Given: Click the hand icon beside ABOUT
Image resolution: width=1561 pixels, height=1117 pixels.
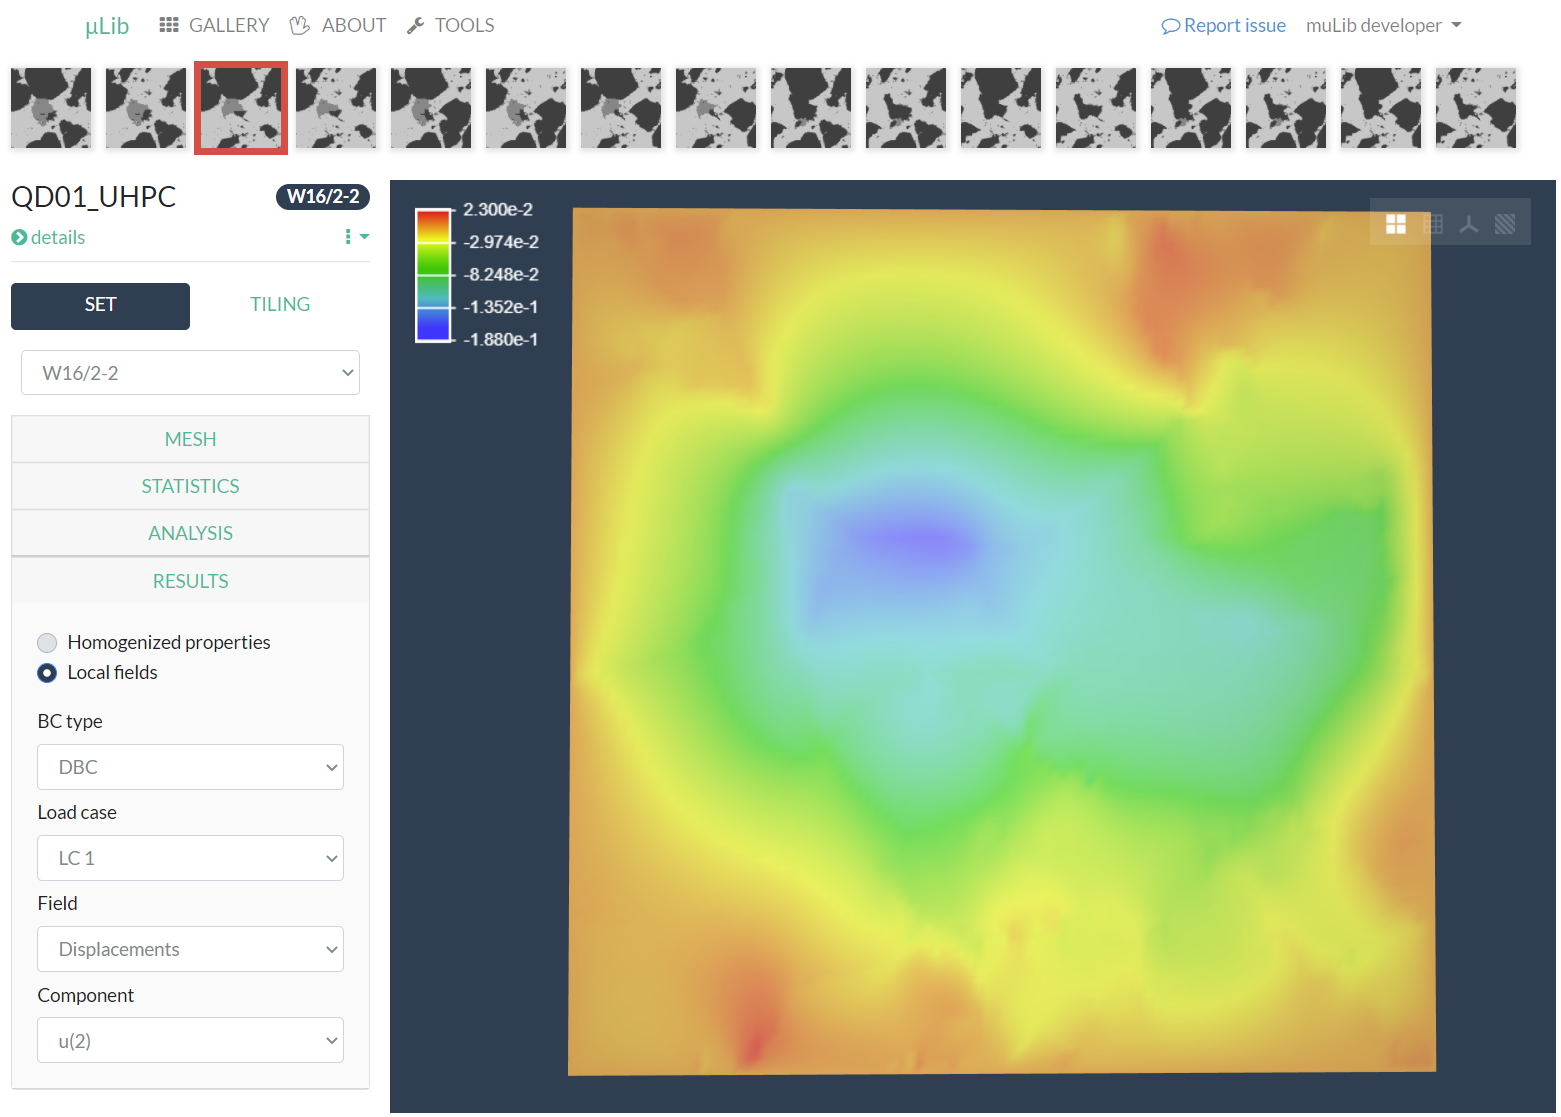Looking at the screenshot, I should (300, 25).
